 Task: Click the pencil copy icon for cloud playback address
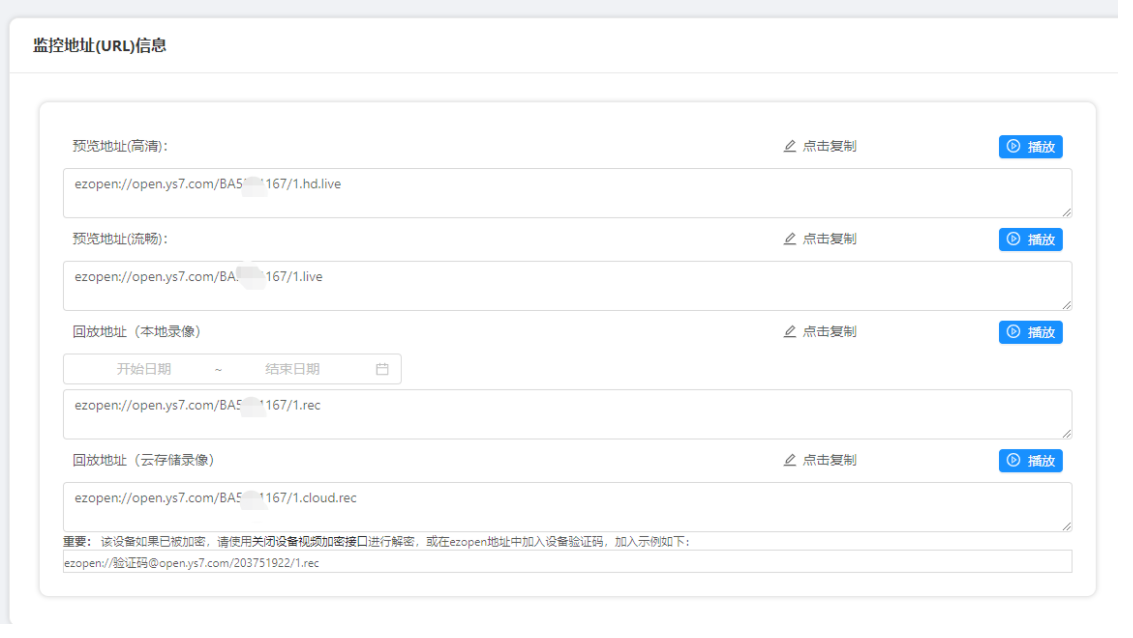pos(789,461)
